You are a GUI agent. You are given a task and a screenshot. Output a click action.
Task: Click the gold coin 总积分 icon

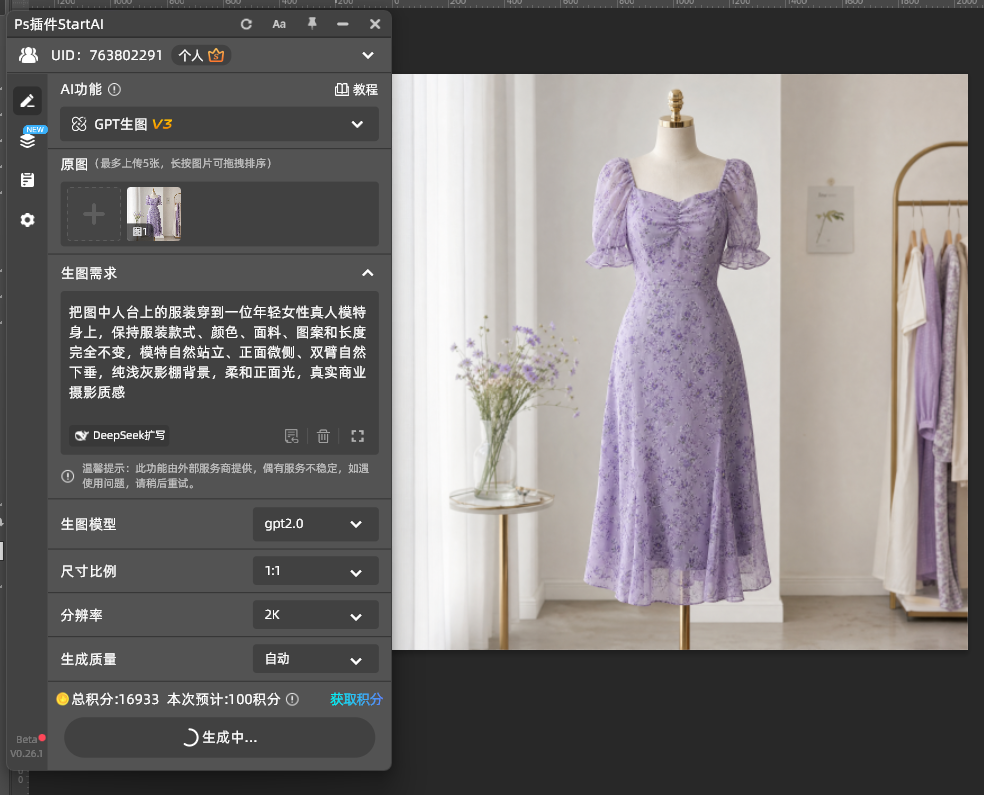62,699
